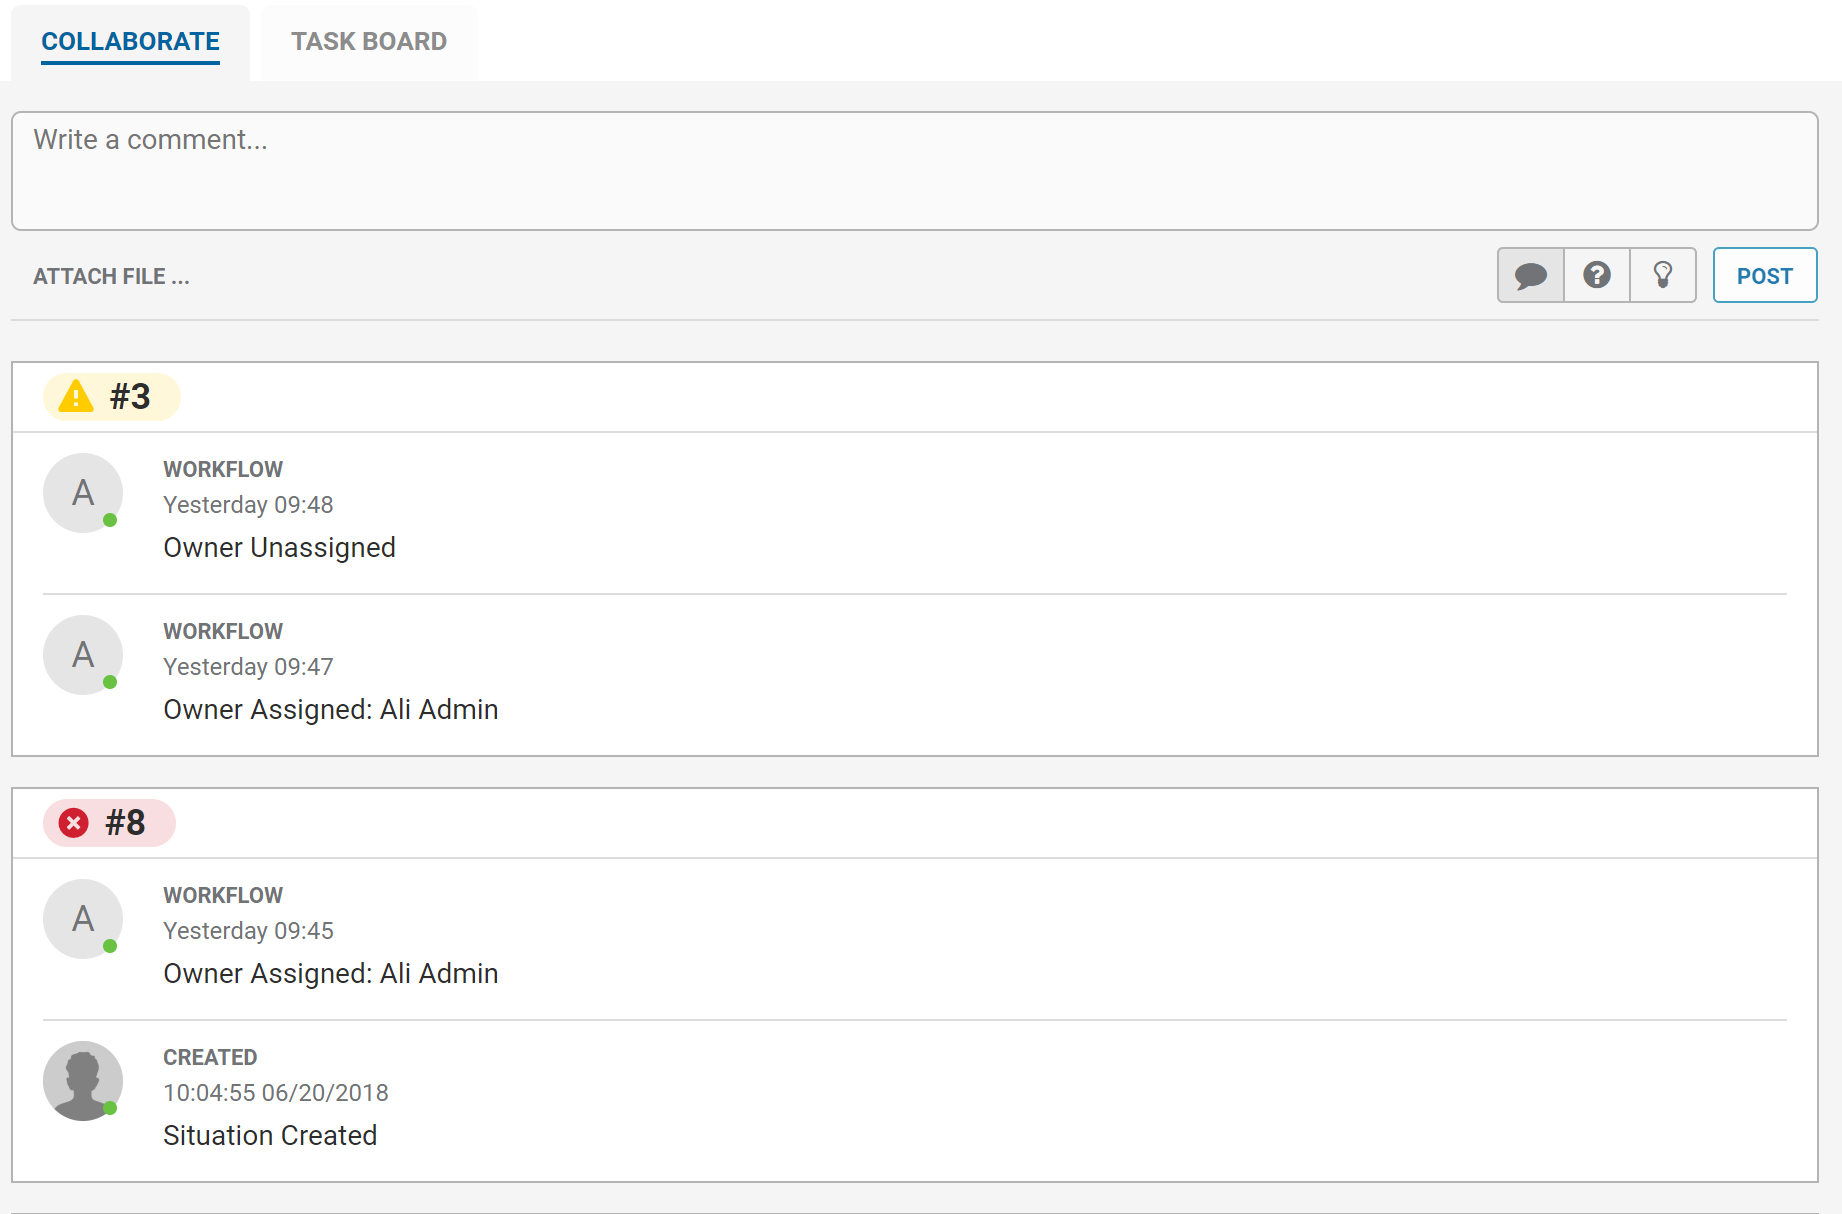Click the avatar beside the 09:45 Owner Assigned entry
The height and width of the screenshot is (1214, 1842).
tap(83, 919)
